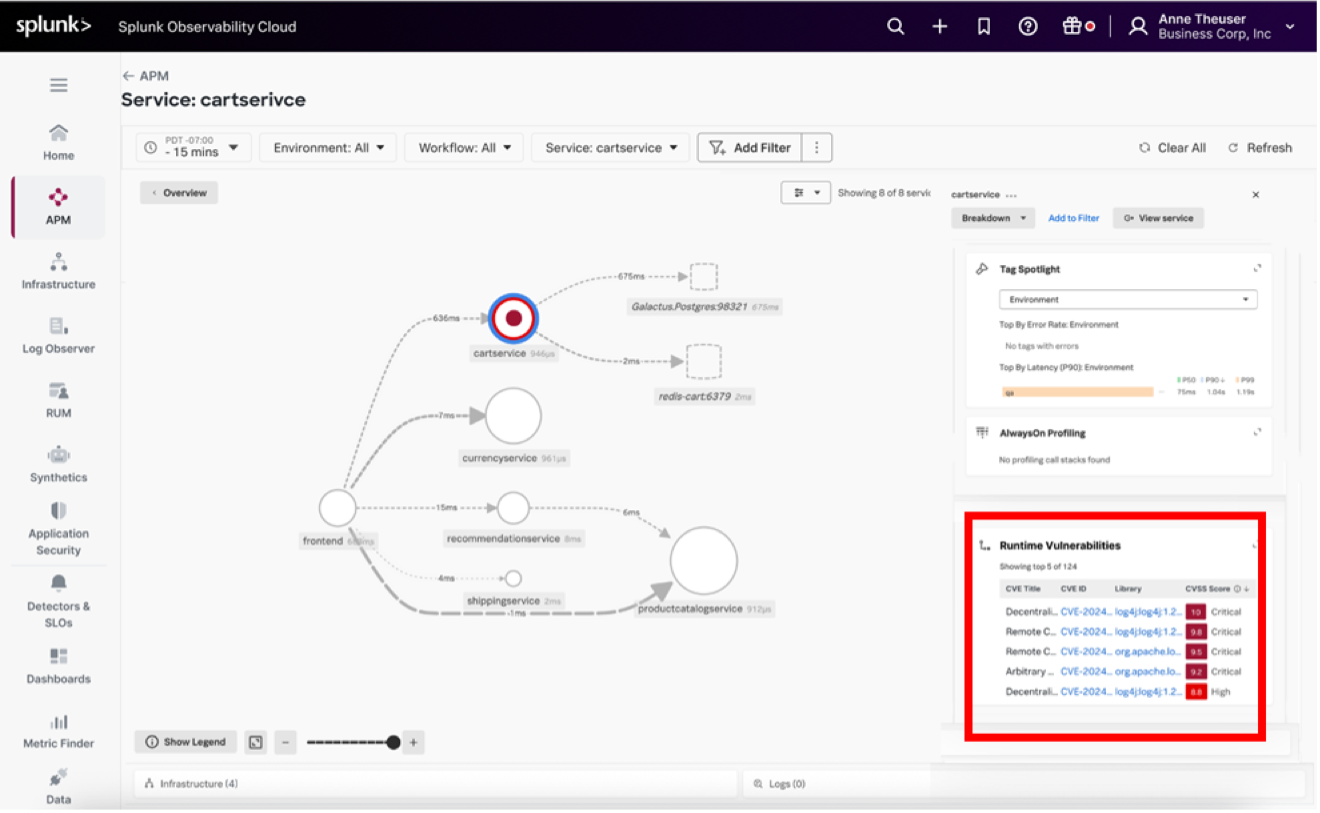
Task: Click the fit-to-screen map icon
Action: (x=256, y=742)
